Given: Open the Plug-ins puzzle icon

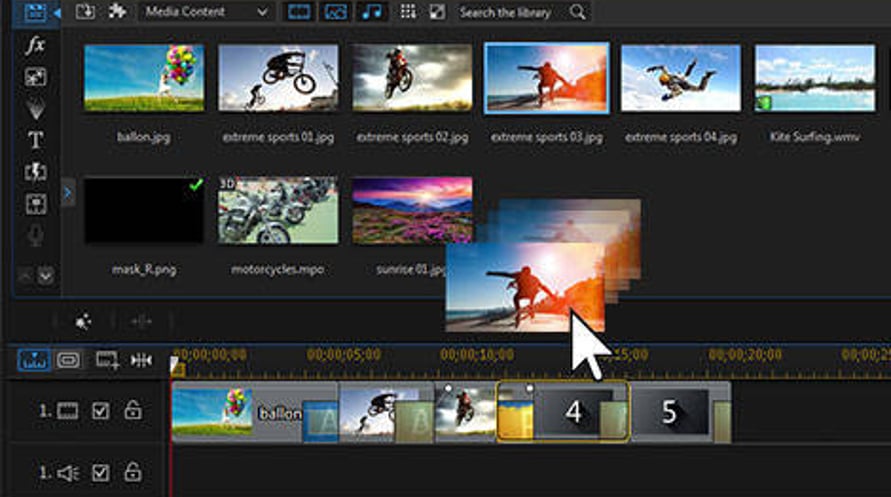Looking at the screenshot, I should [117, 11].
